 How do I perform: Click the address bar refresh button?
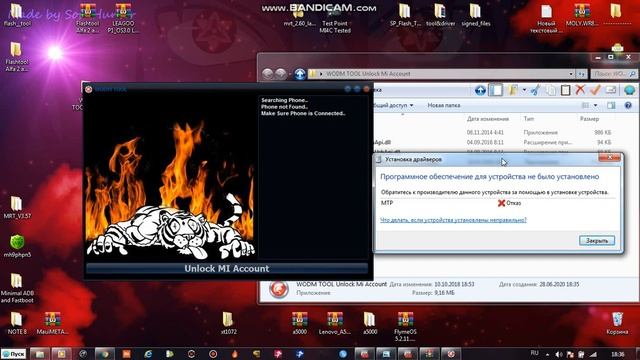[581, 74]
